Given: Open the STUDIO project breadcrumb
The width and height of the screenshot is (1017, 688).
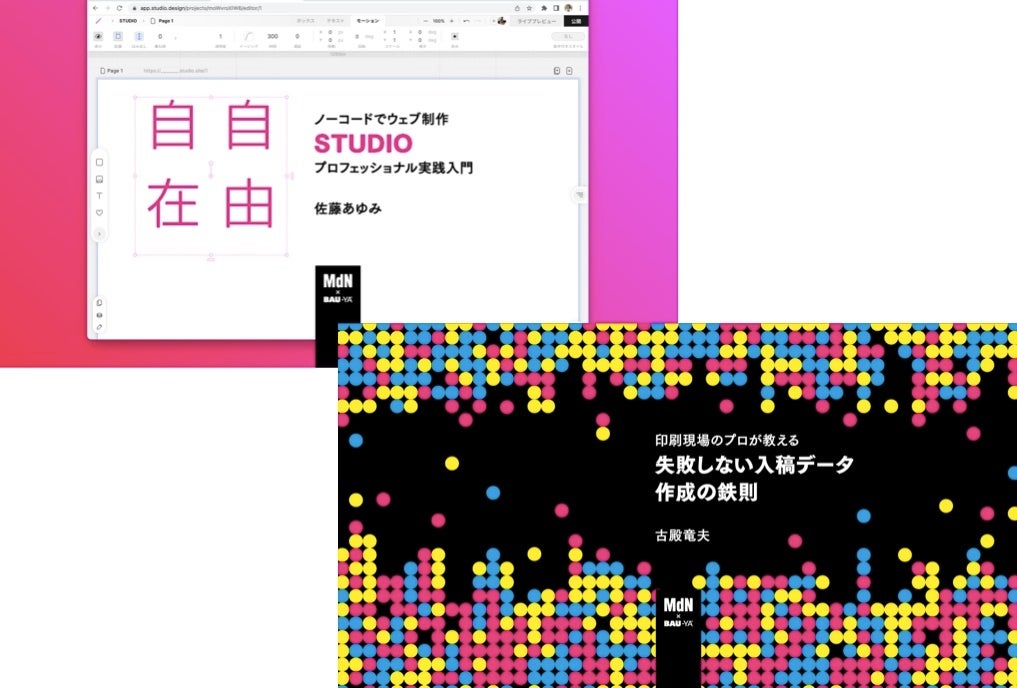Looking at the screenshot, I should 128,21.
